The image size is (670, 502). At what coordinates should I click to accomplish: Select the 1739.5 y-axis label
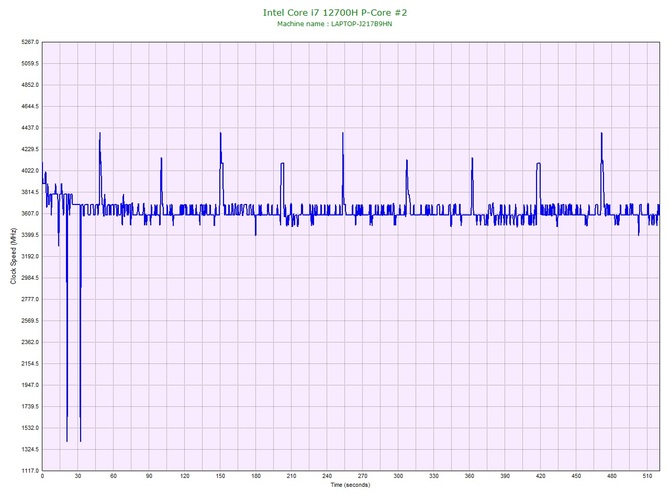pyautogui.click(x=30, y=406)
